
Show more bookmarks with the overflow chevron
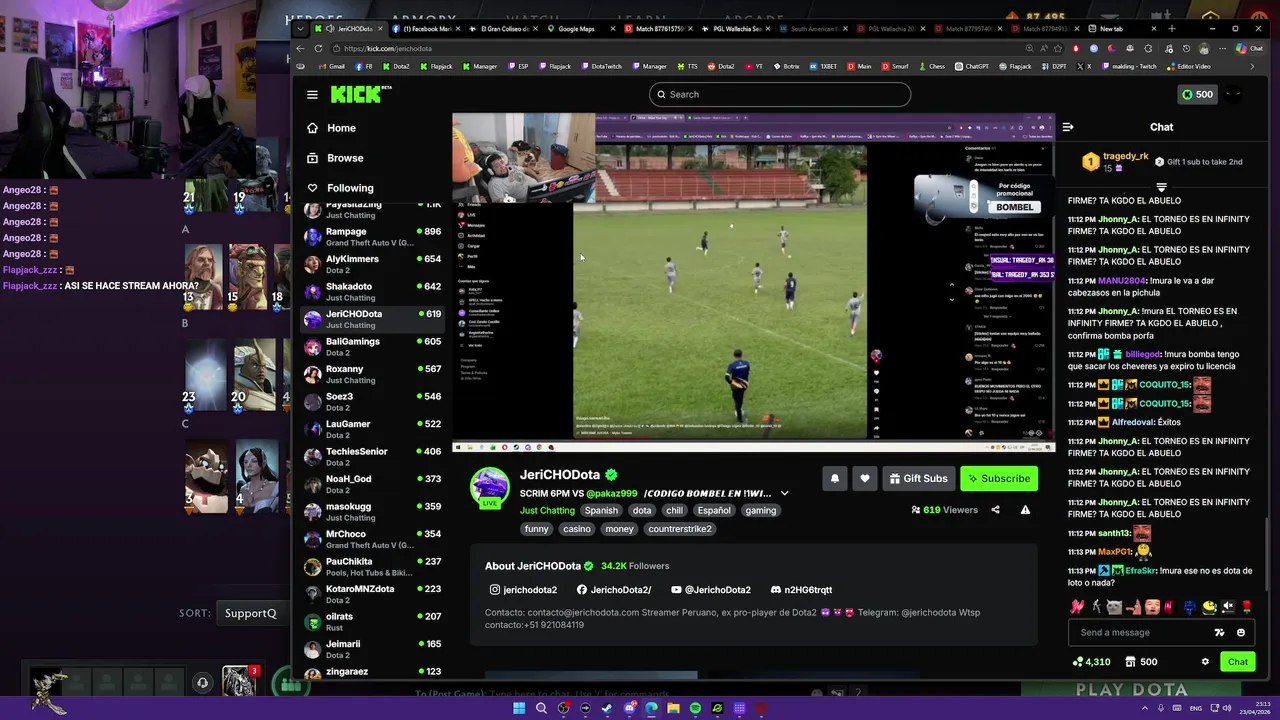1252,66
